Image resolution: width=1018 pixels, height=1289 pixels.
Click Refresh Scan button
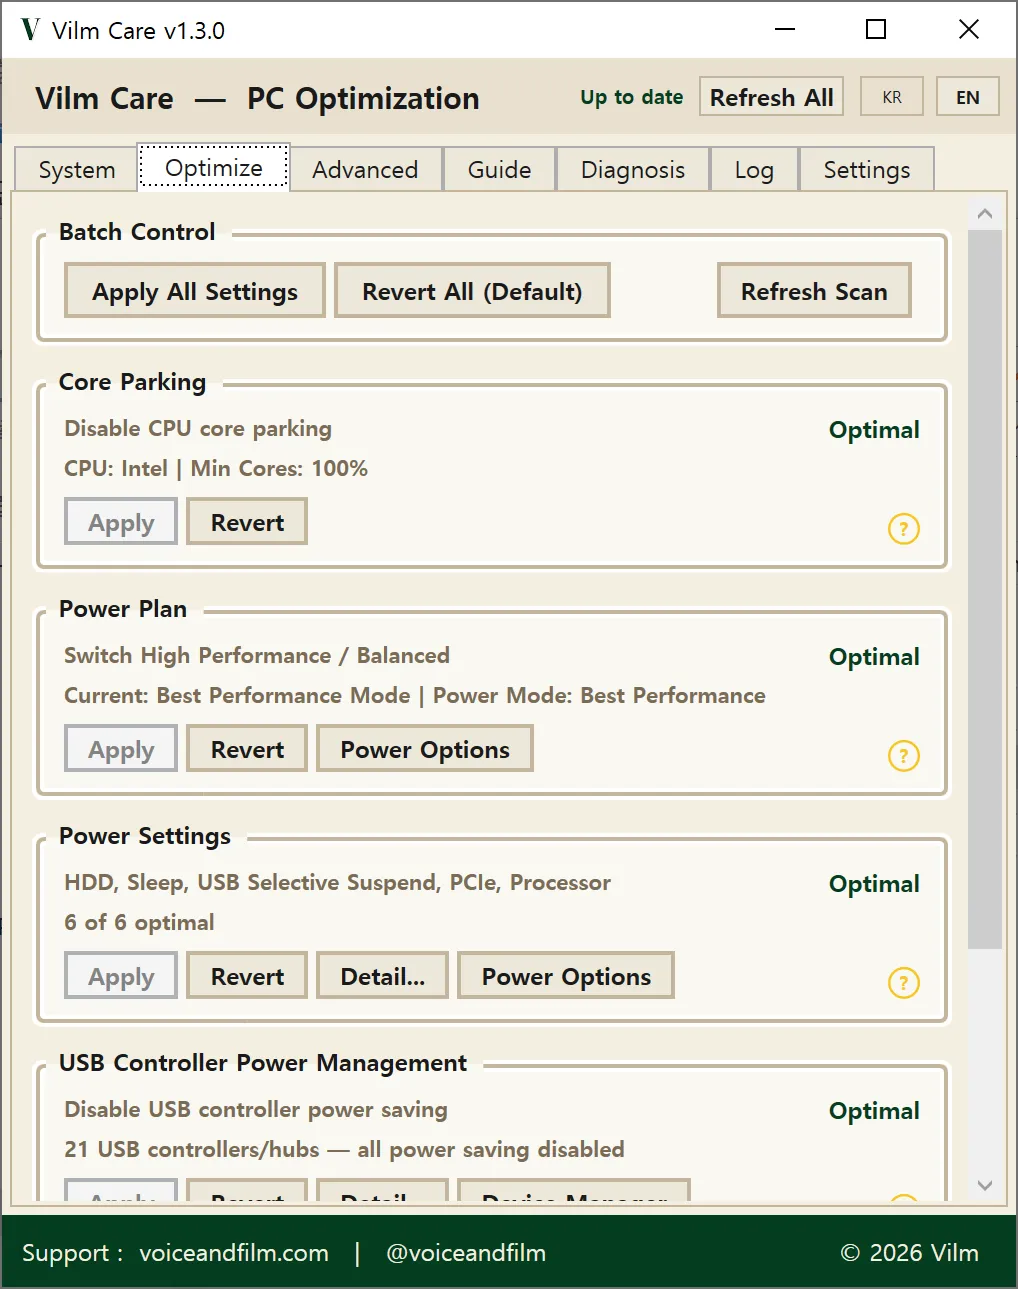pyautogui.click(x=814, y=291)
